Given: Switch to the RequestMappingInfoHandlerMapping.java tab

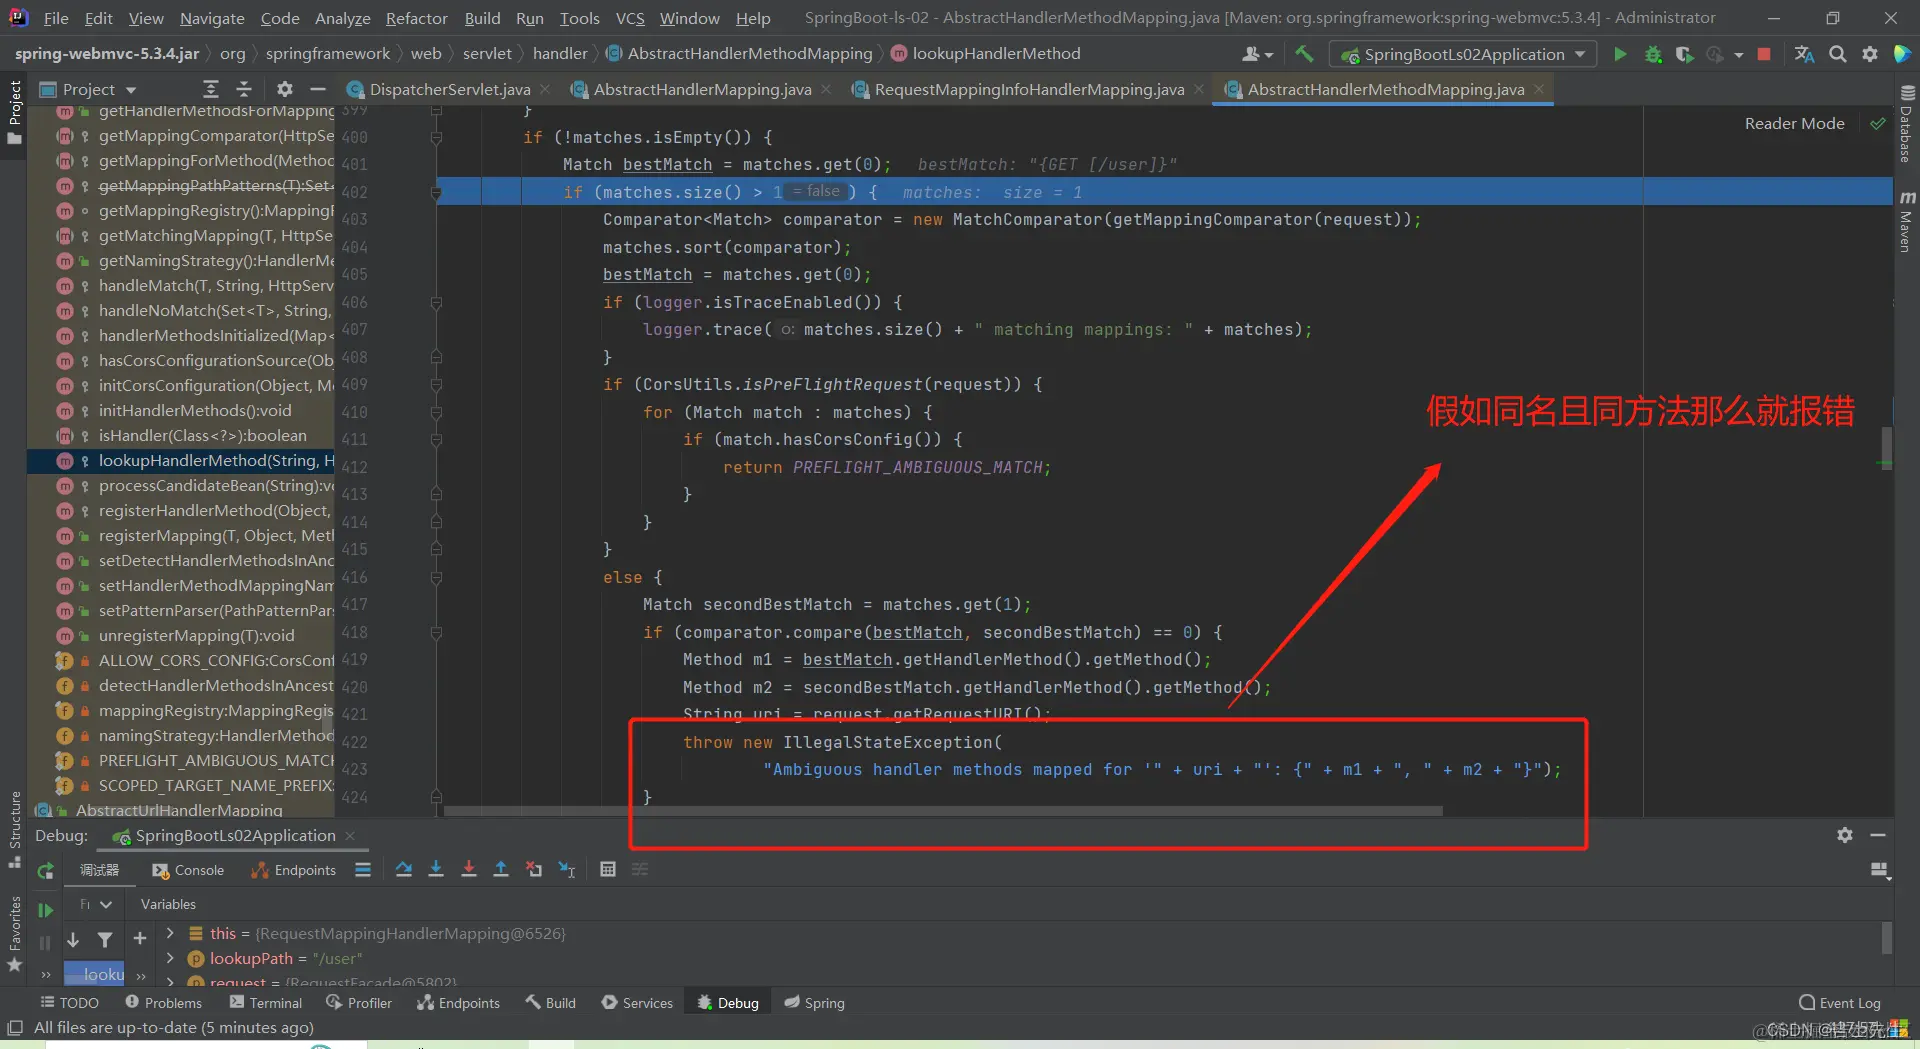Looking at the screenshot, I should (1029, 89).
